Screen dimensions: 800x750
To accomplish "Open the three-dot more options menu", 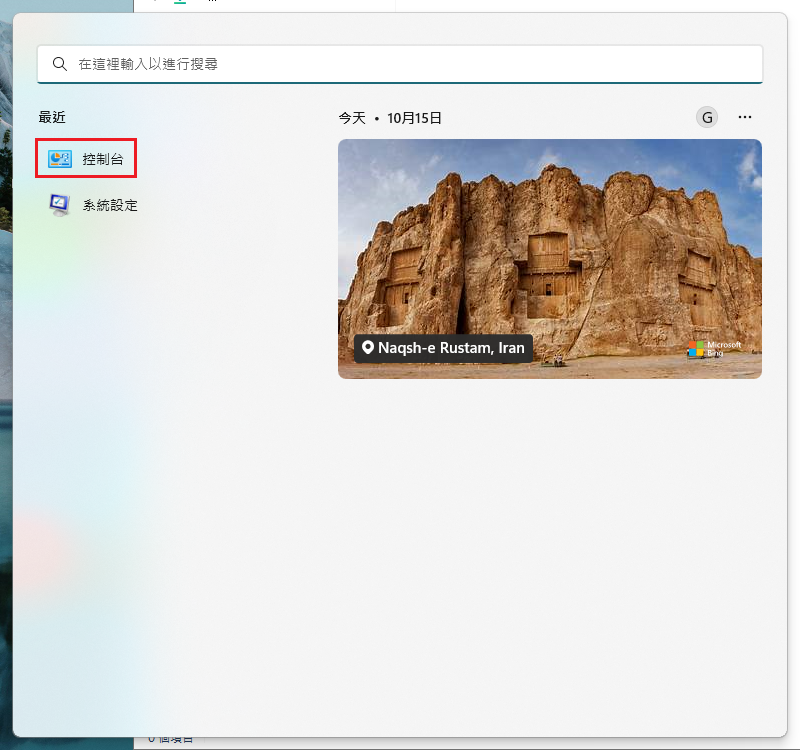I will [745, 117].
